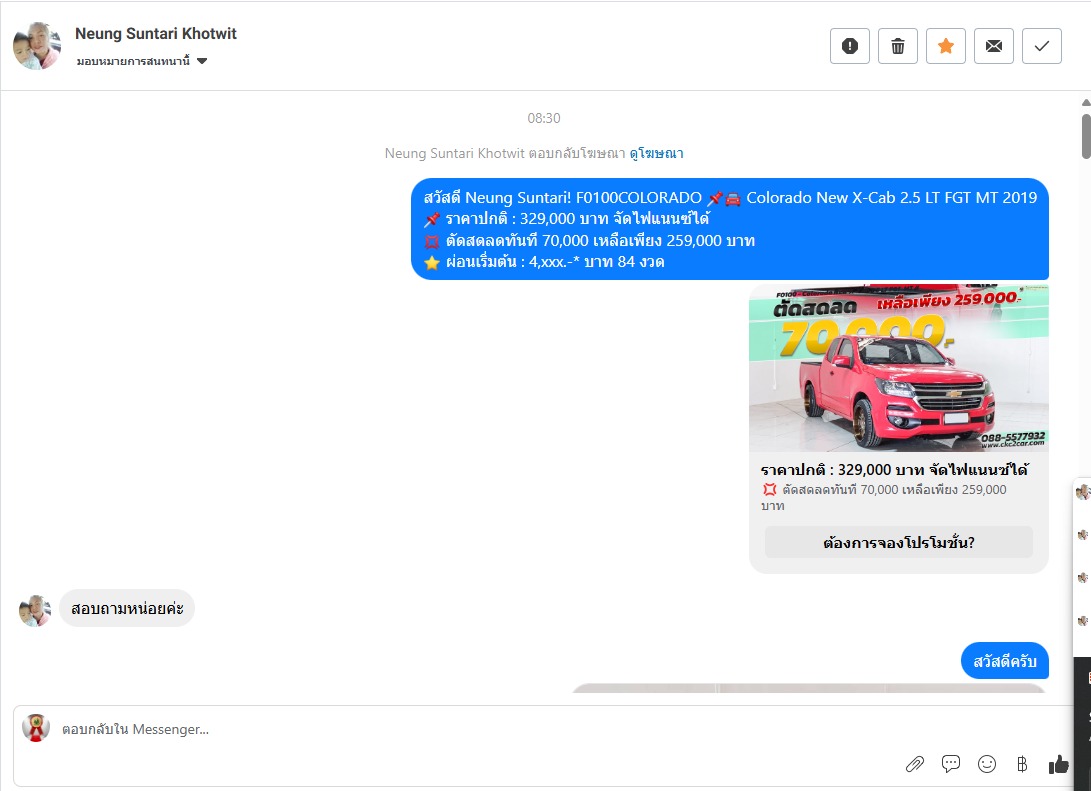The width and height of the screenshot is (1091, 791).
Task: Open the emoji smiley picker
Action: tap(987, 764)
